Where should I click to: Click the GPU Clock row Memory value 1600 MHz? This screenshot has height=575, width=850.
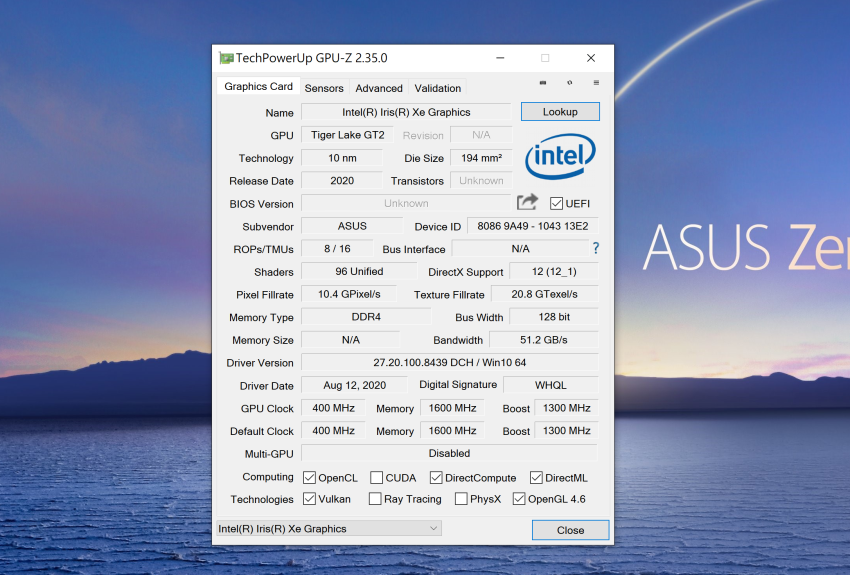452,408
